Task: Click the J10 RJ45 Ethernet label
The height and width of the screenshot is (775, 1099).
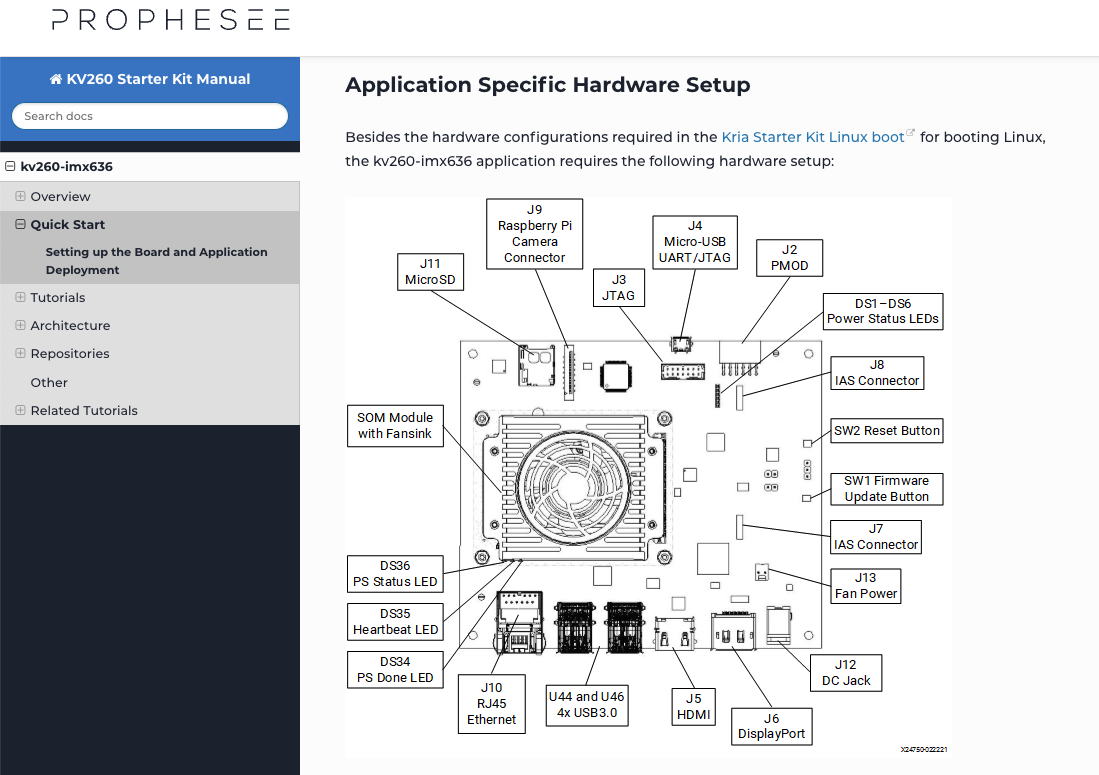Action: pyautogui.click(x=491, y=704)
